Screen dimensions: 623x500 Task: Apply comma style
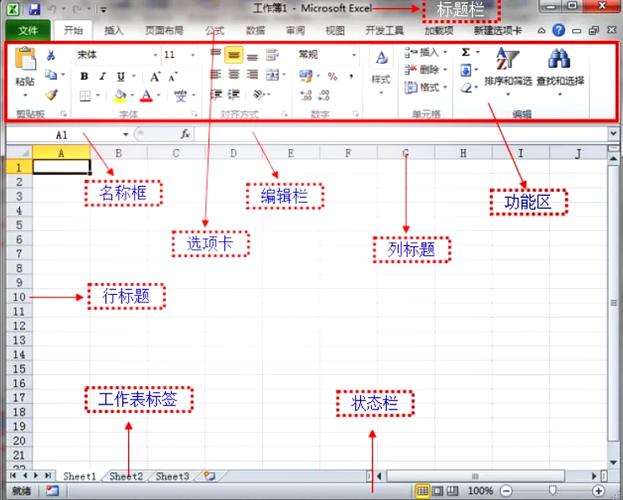pyautogui.click(x=352, y=76)
